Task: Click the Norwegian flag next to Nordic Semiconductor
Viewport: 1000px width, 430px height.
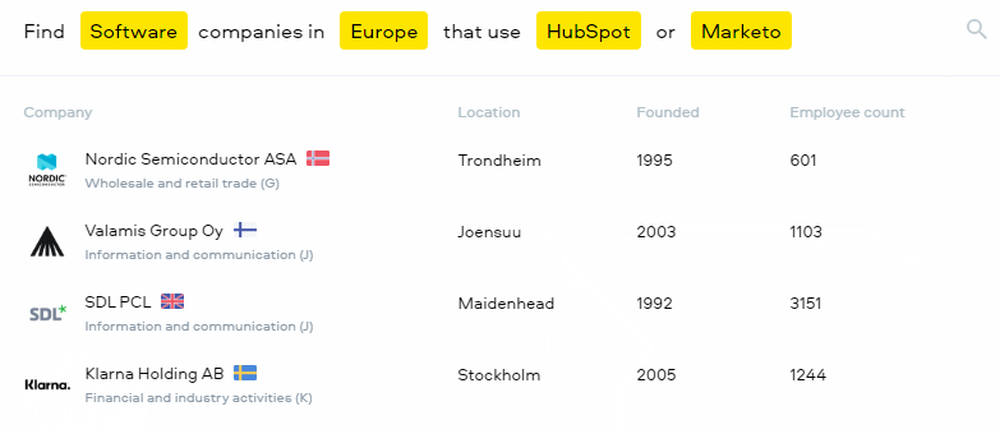Action: [318, 158]
